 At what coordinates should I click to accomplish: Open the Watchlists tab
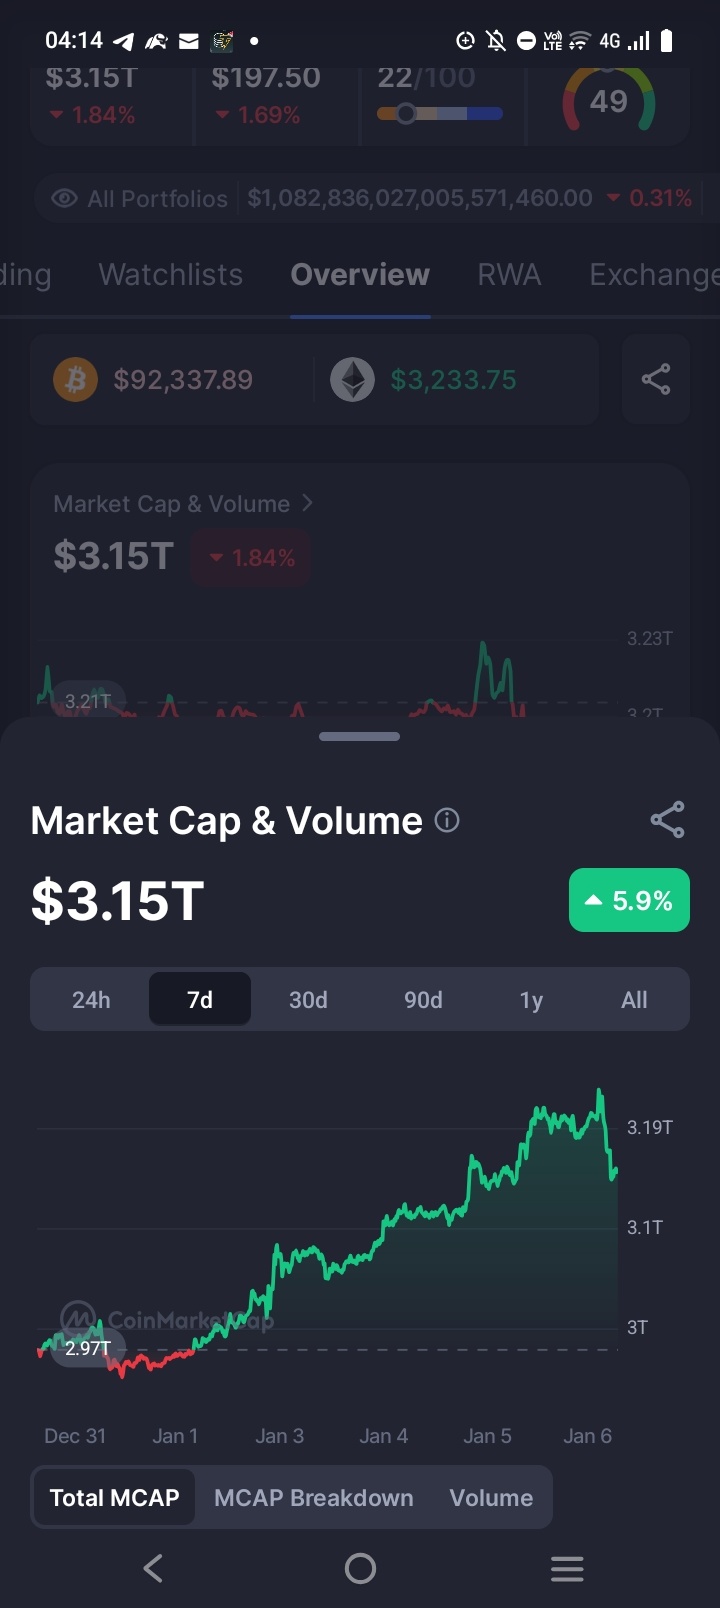(x=171, y=275)
